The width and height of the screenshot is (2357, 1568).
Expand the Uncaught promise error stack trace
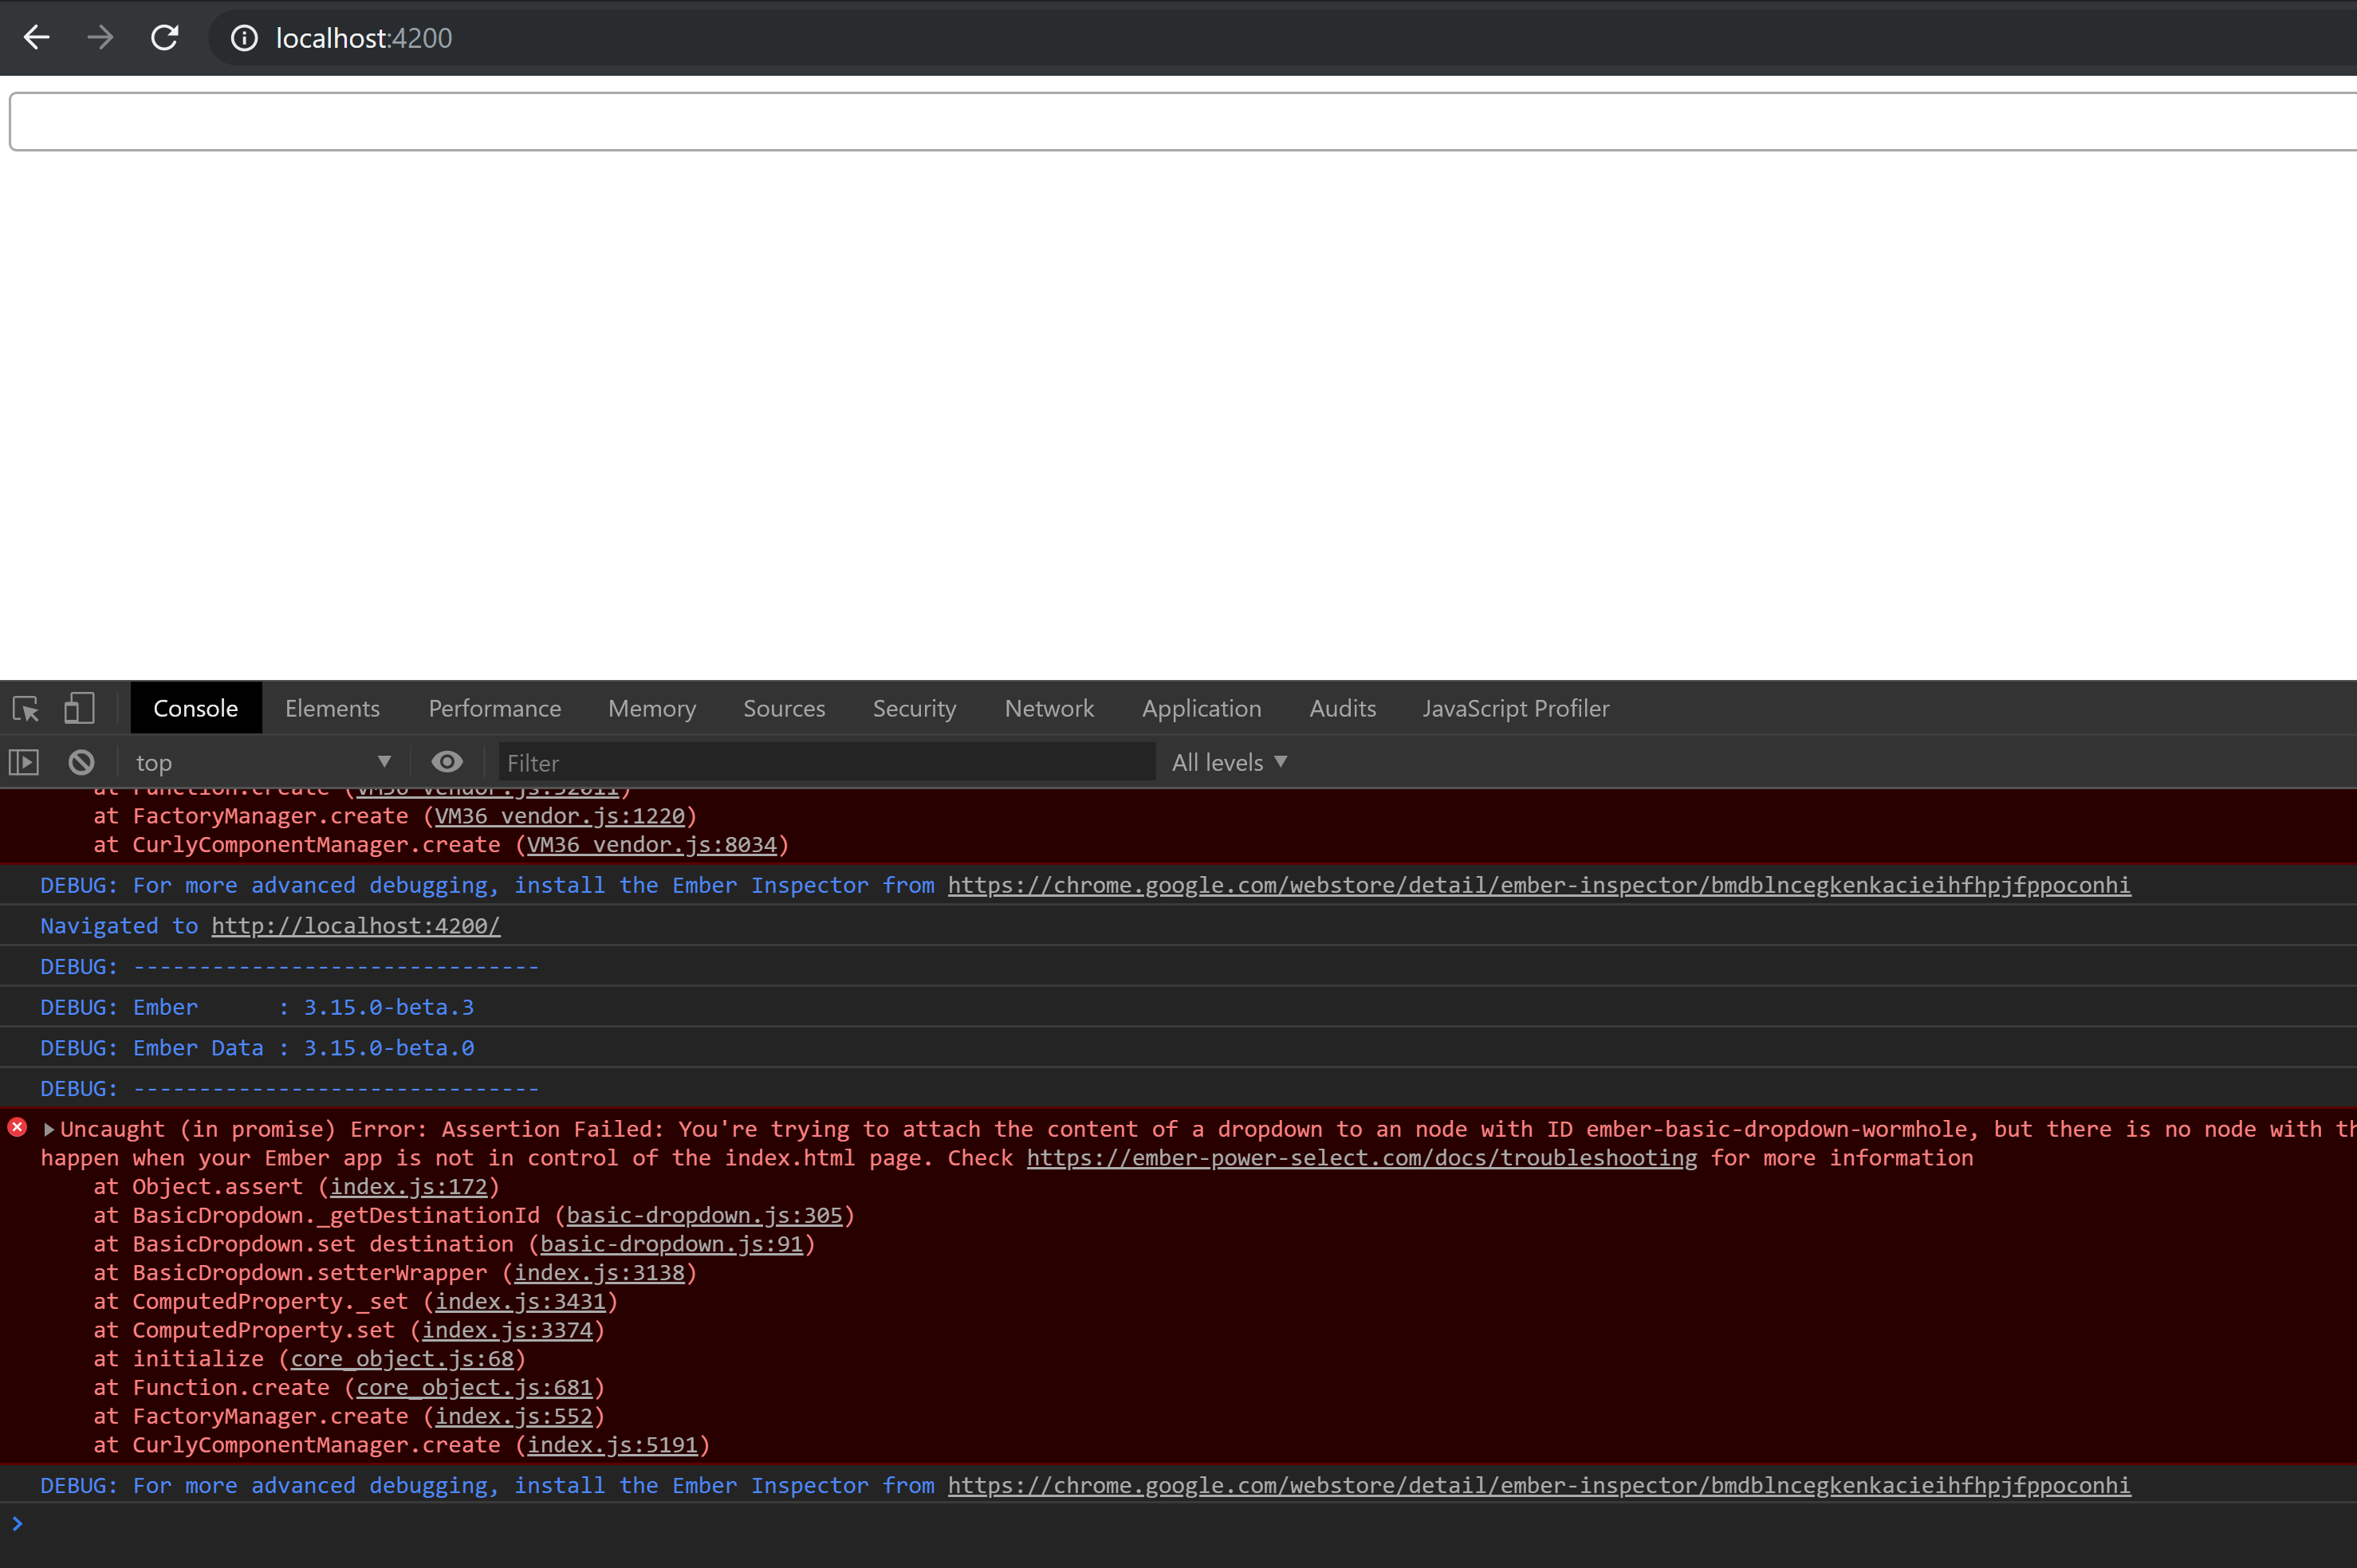tap(47, 1128)
